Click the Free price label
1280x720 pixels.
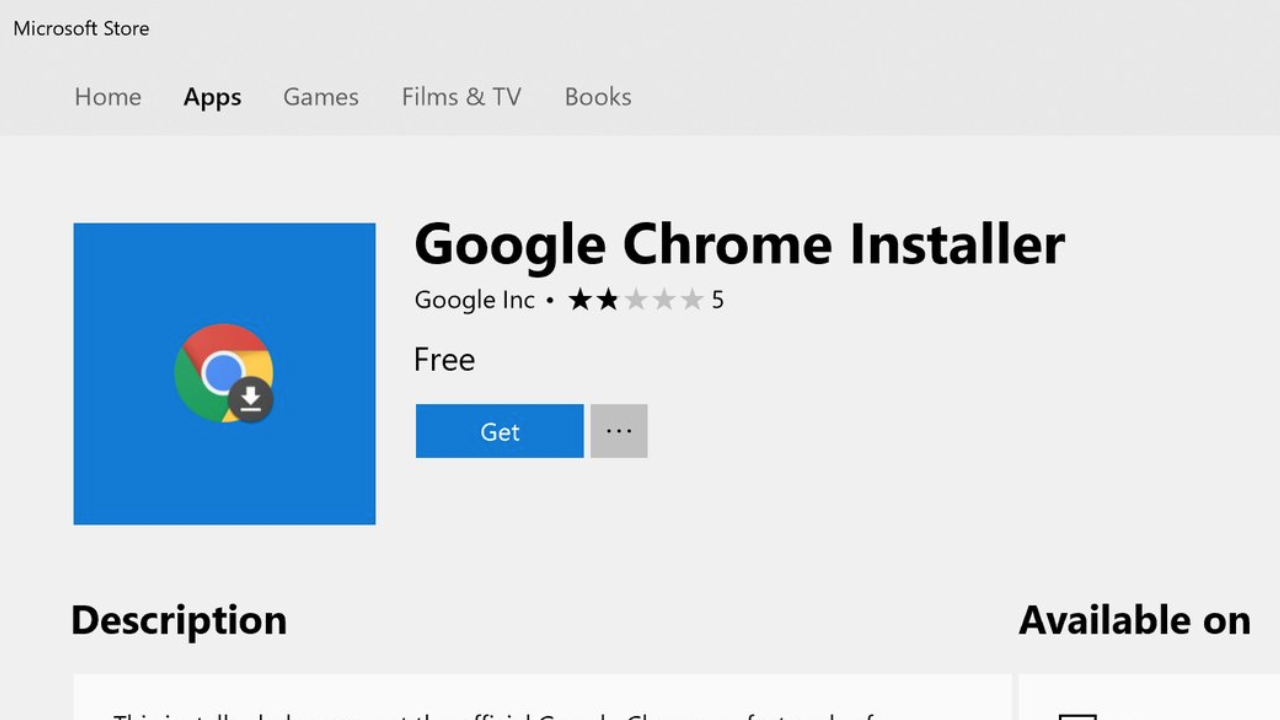coord(444,360)
